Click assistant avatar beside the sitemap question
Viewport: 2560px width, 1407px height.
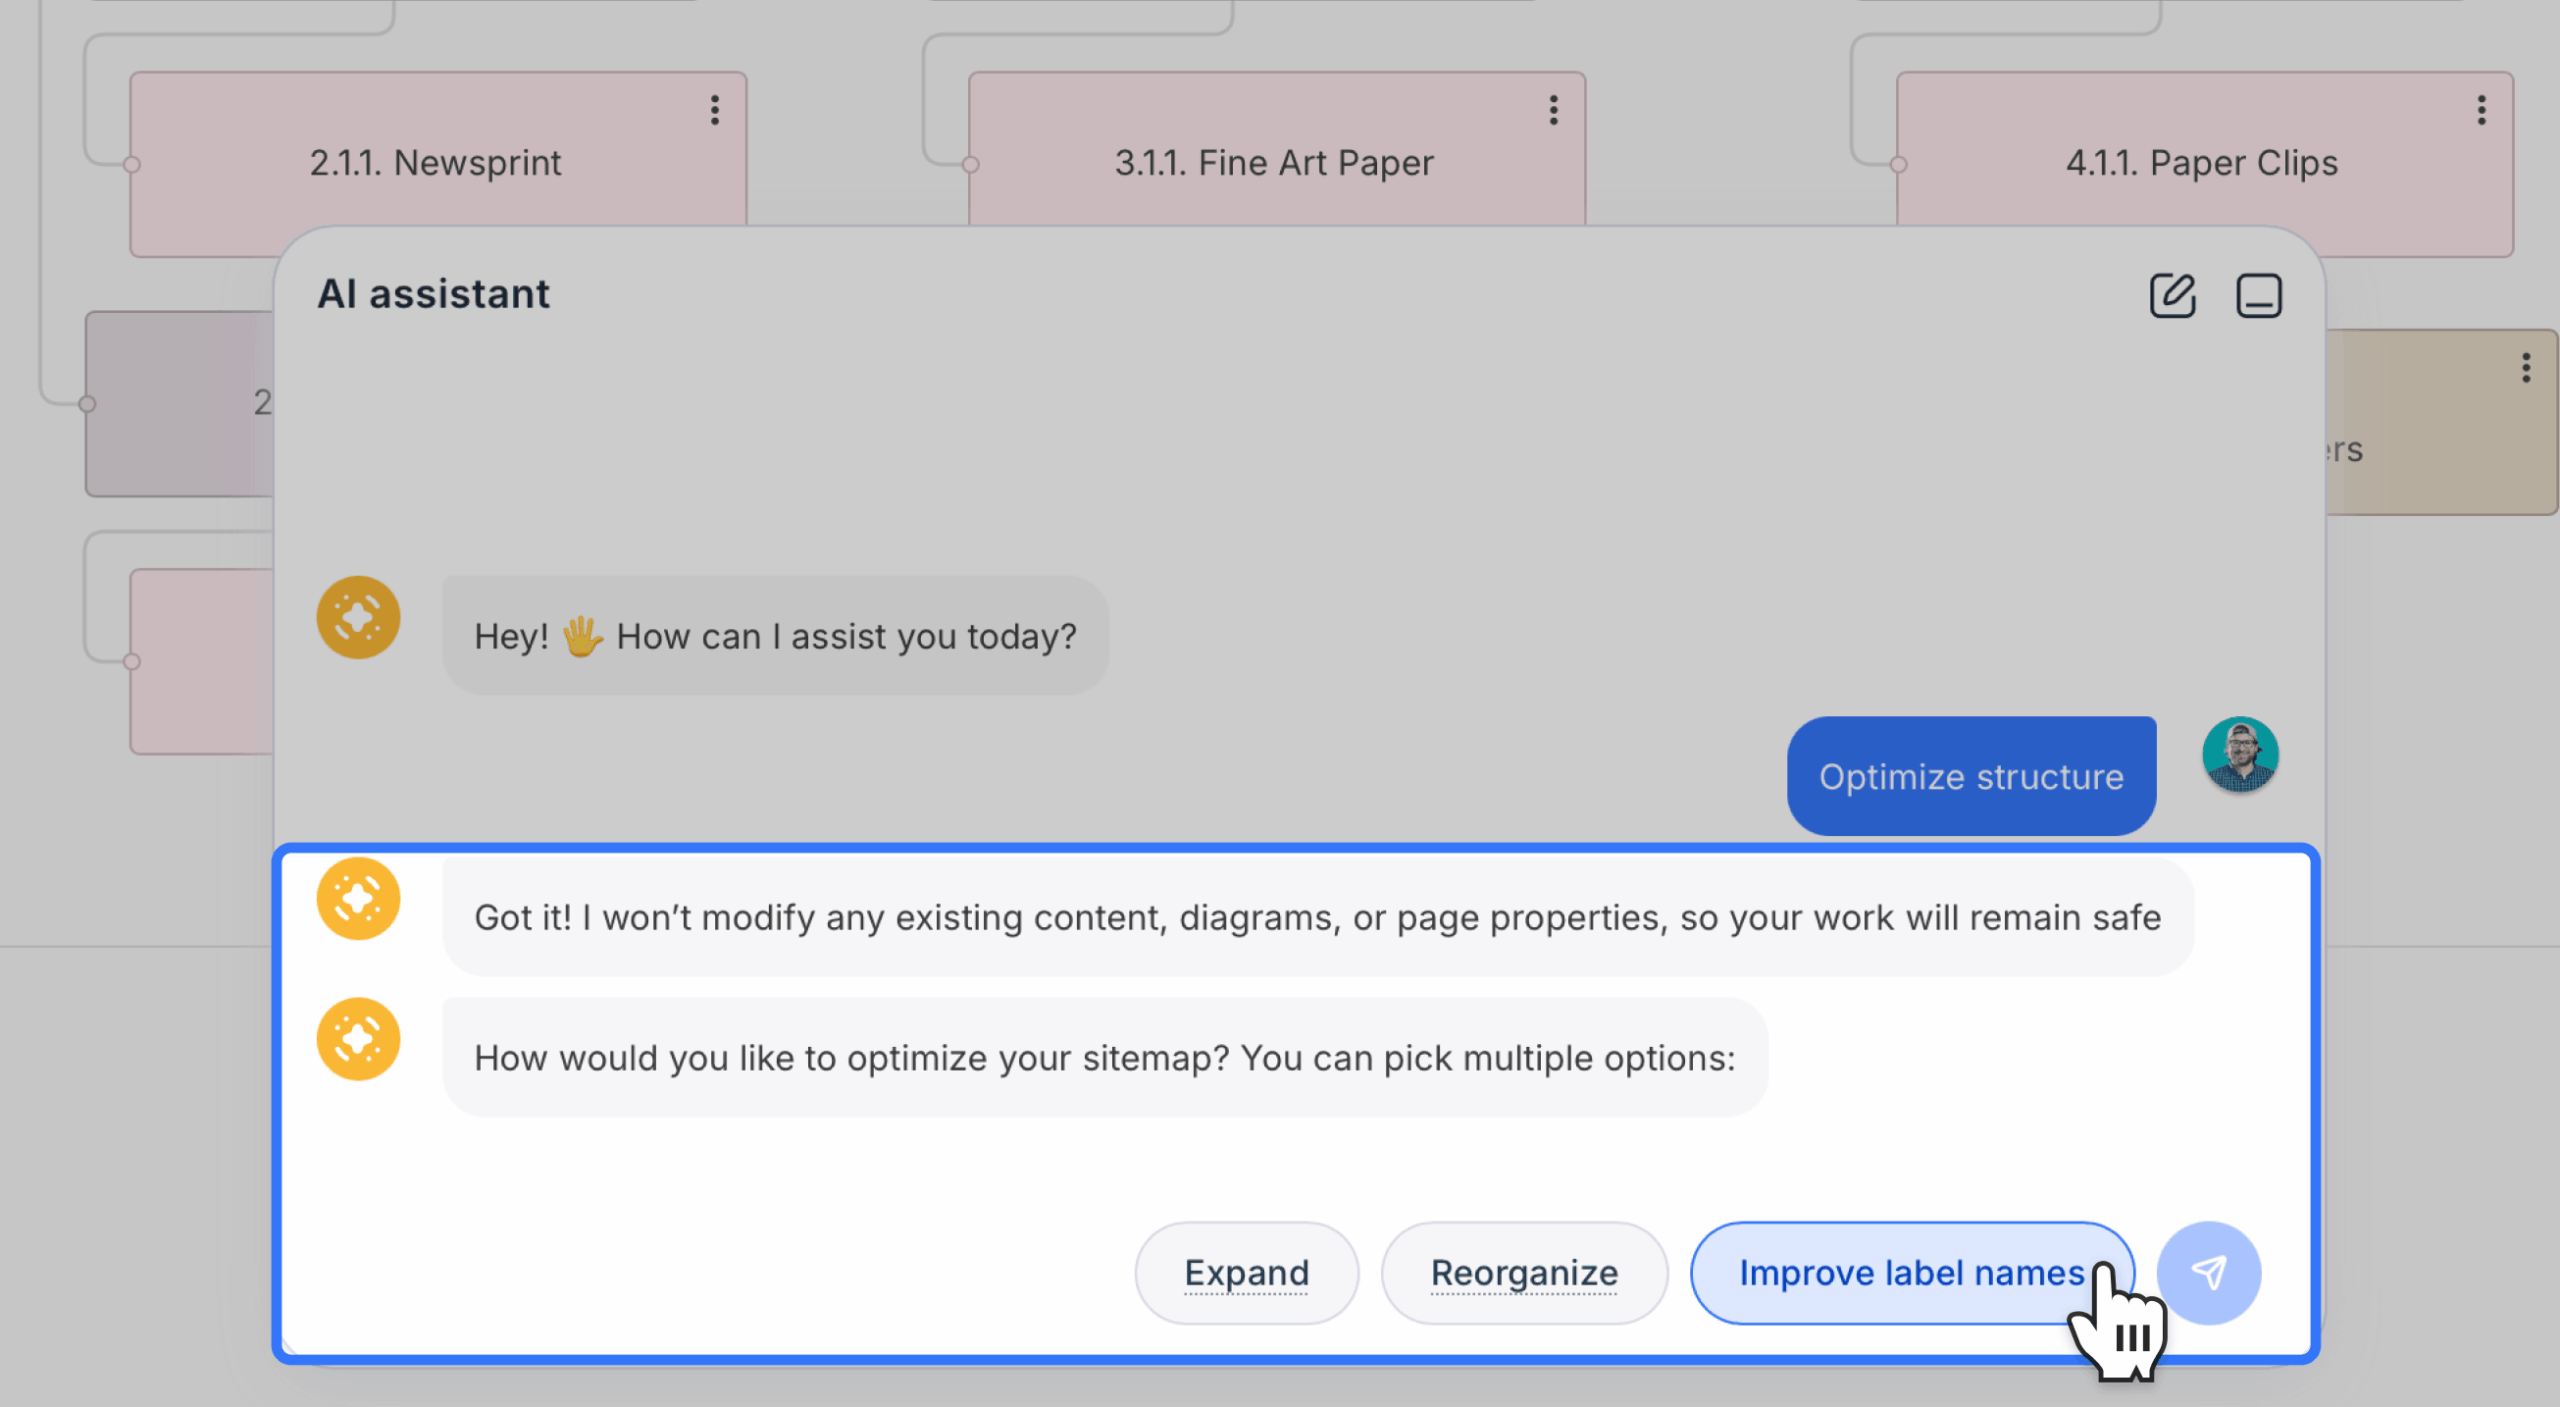pos(358,1039)
